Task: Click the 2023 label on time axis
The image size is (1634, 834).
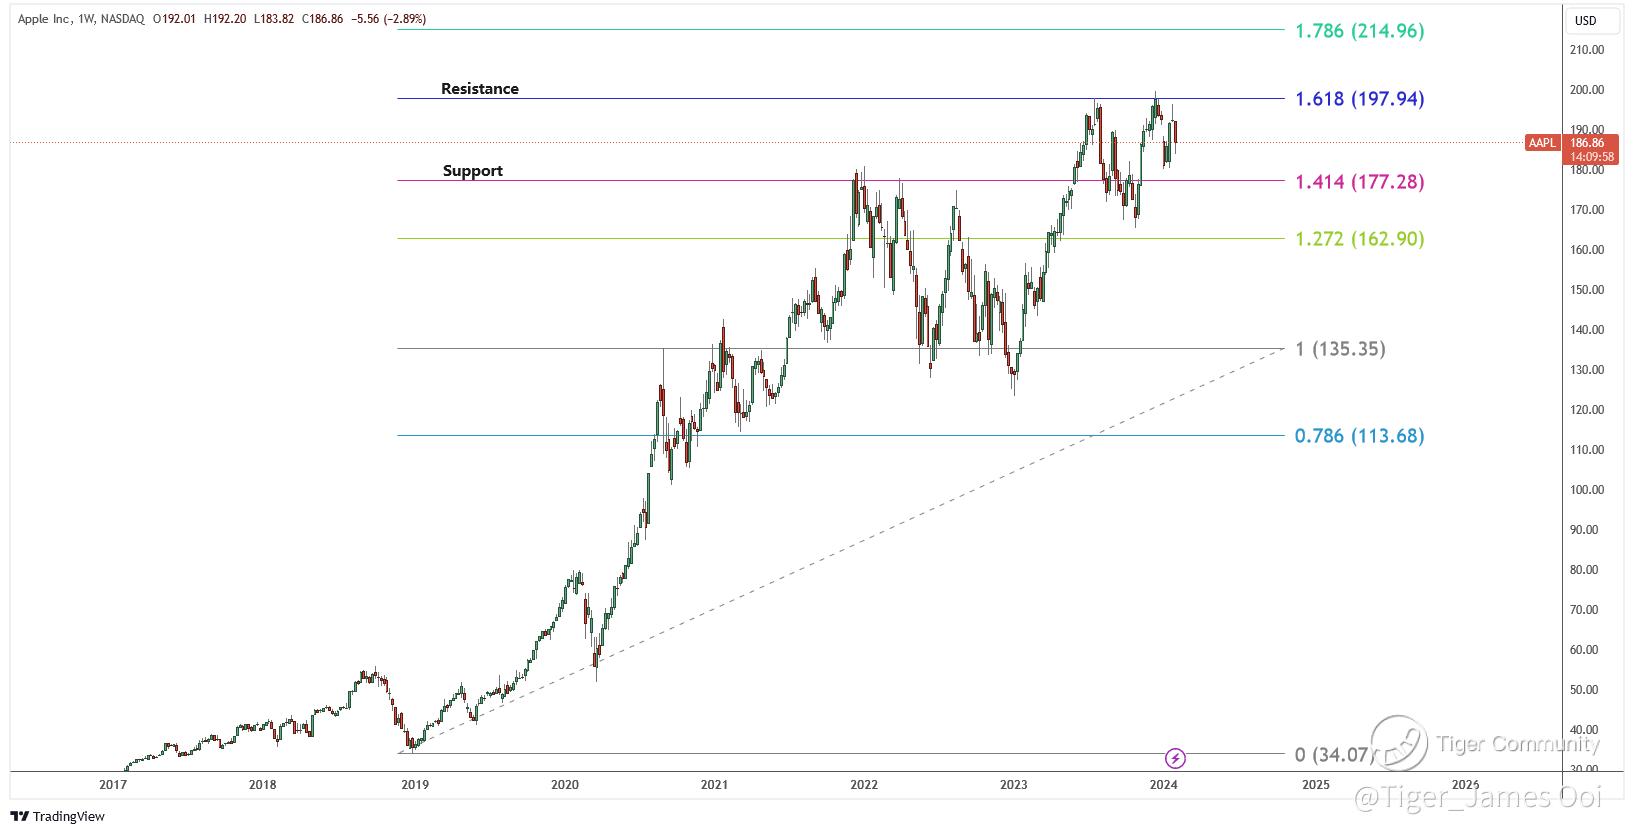Action: (x=1014, y=785)
